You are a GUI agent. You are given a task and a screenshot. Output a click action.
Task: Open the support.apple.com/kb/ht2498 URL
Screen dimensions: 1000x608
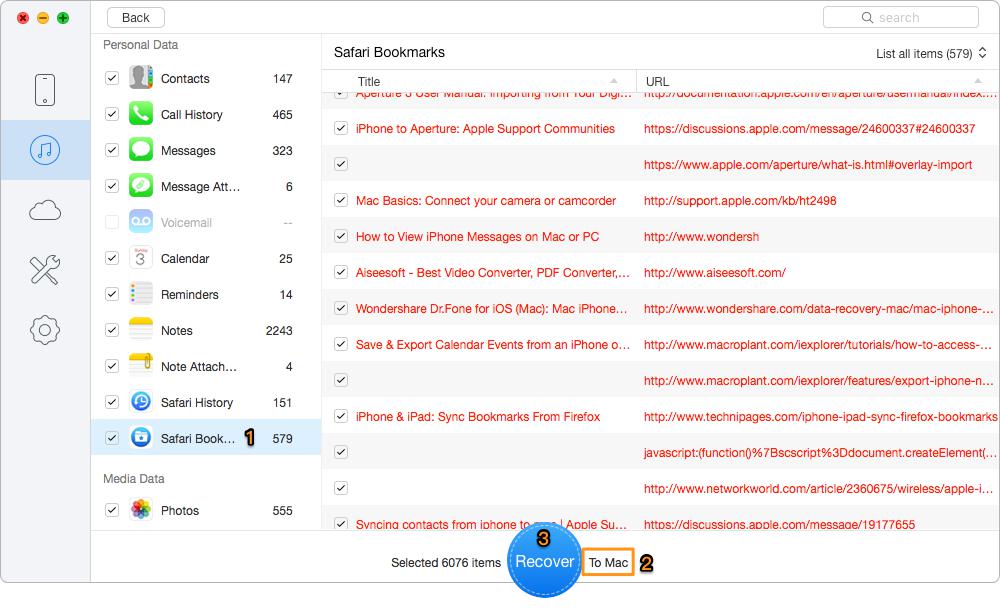740,200
